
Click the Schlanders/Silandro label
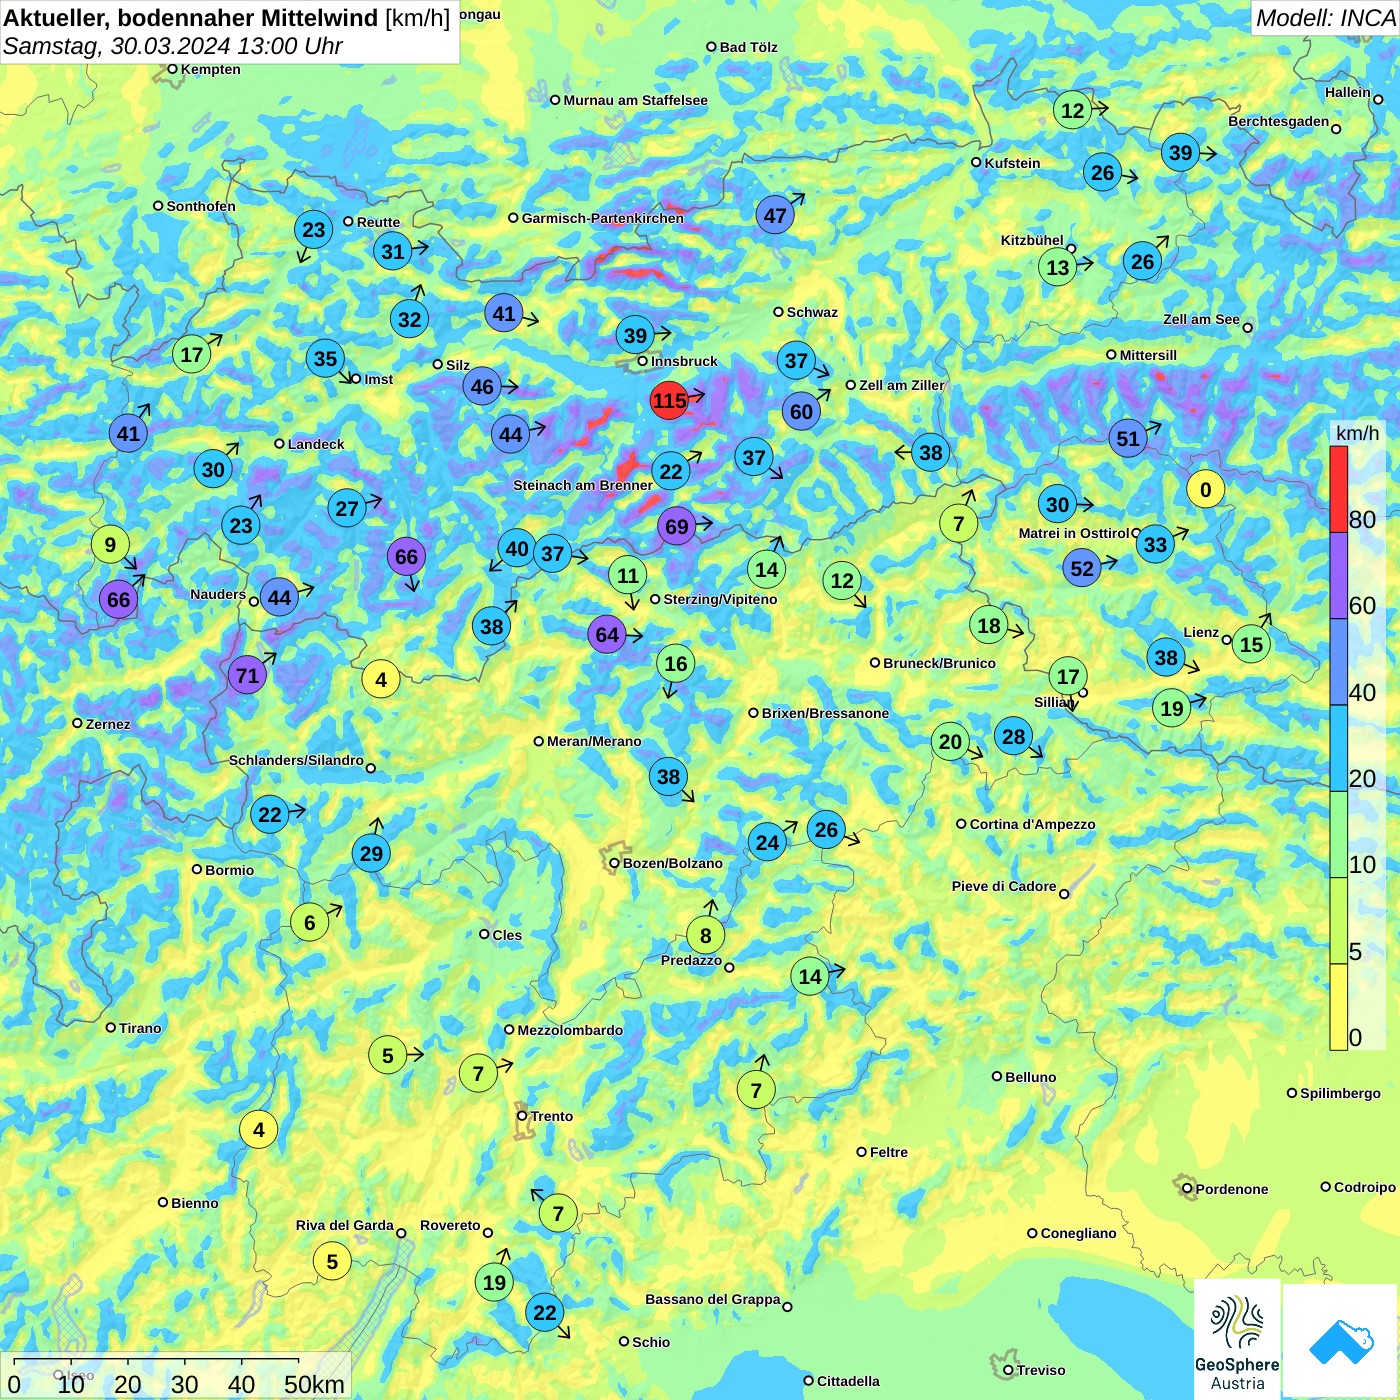click(x=296, y=760)
